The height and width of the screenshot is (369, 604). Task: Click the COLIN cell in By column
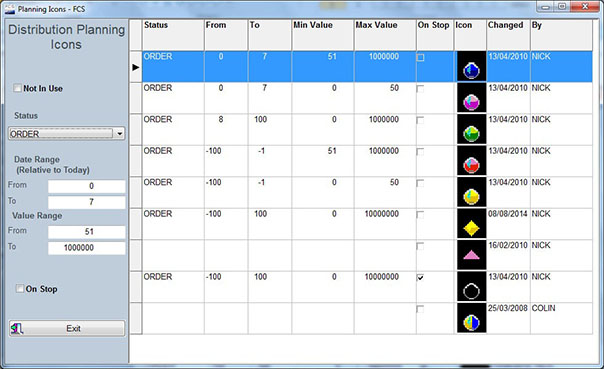coord(561,318)
